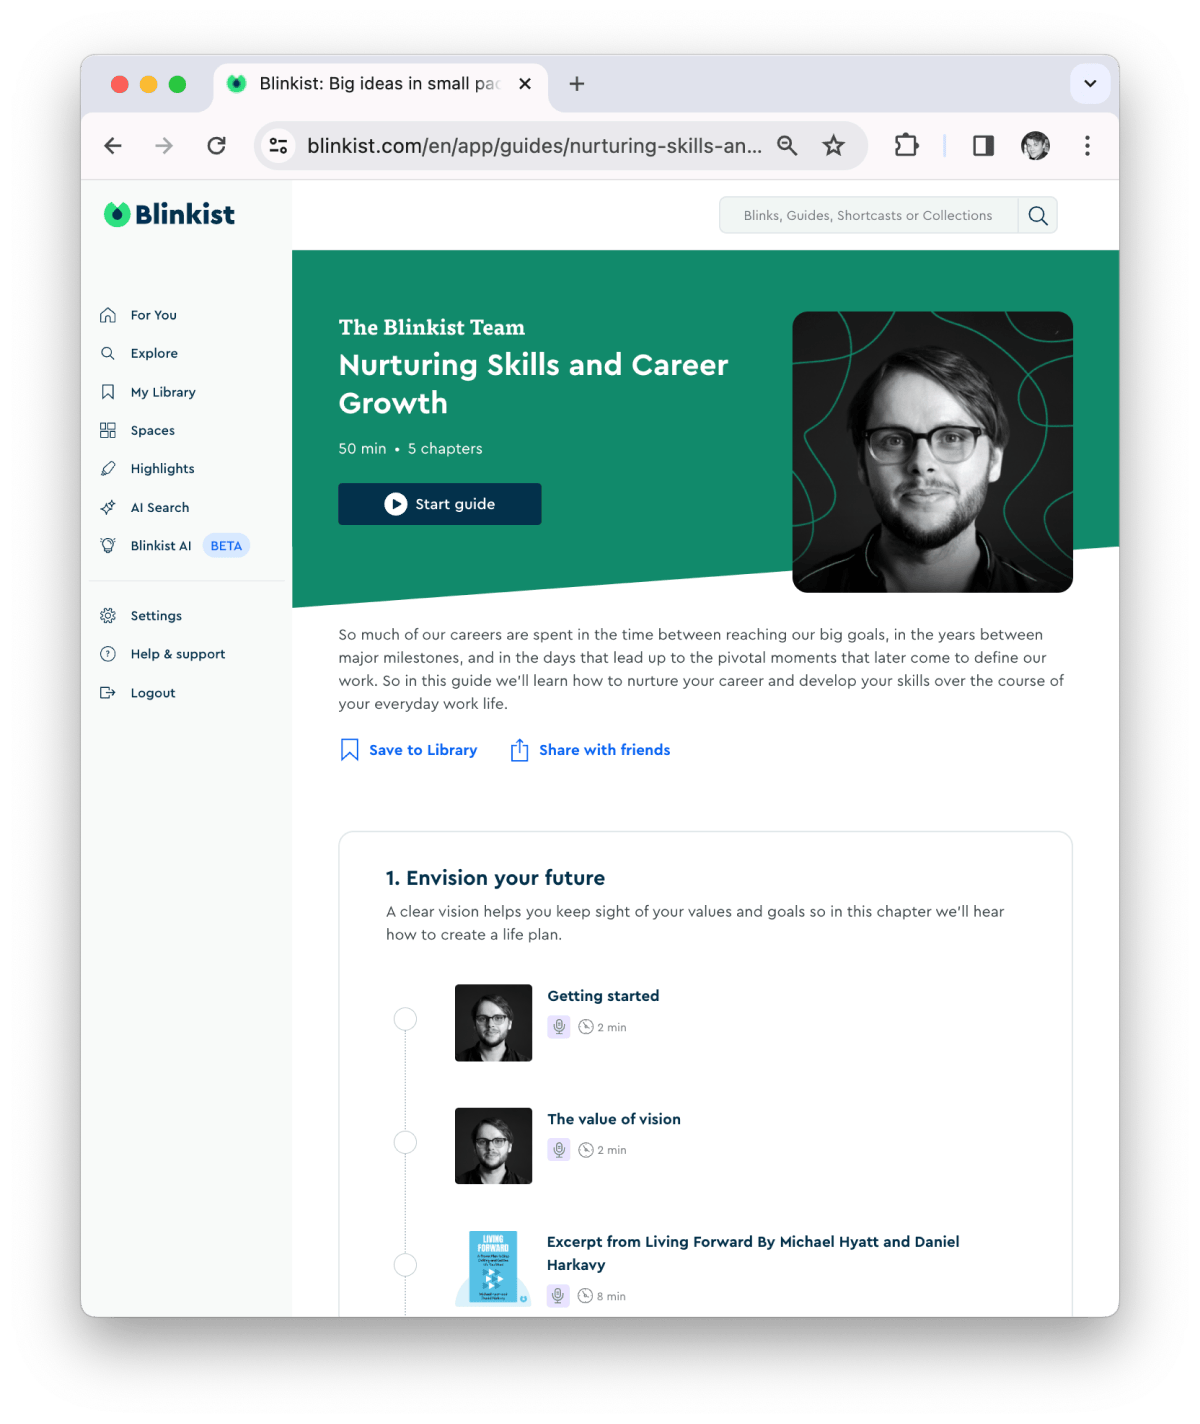Close the Blinkist browser tab

pos(525,84)
